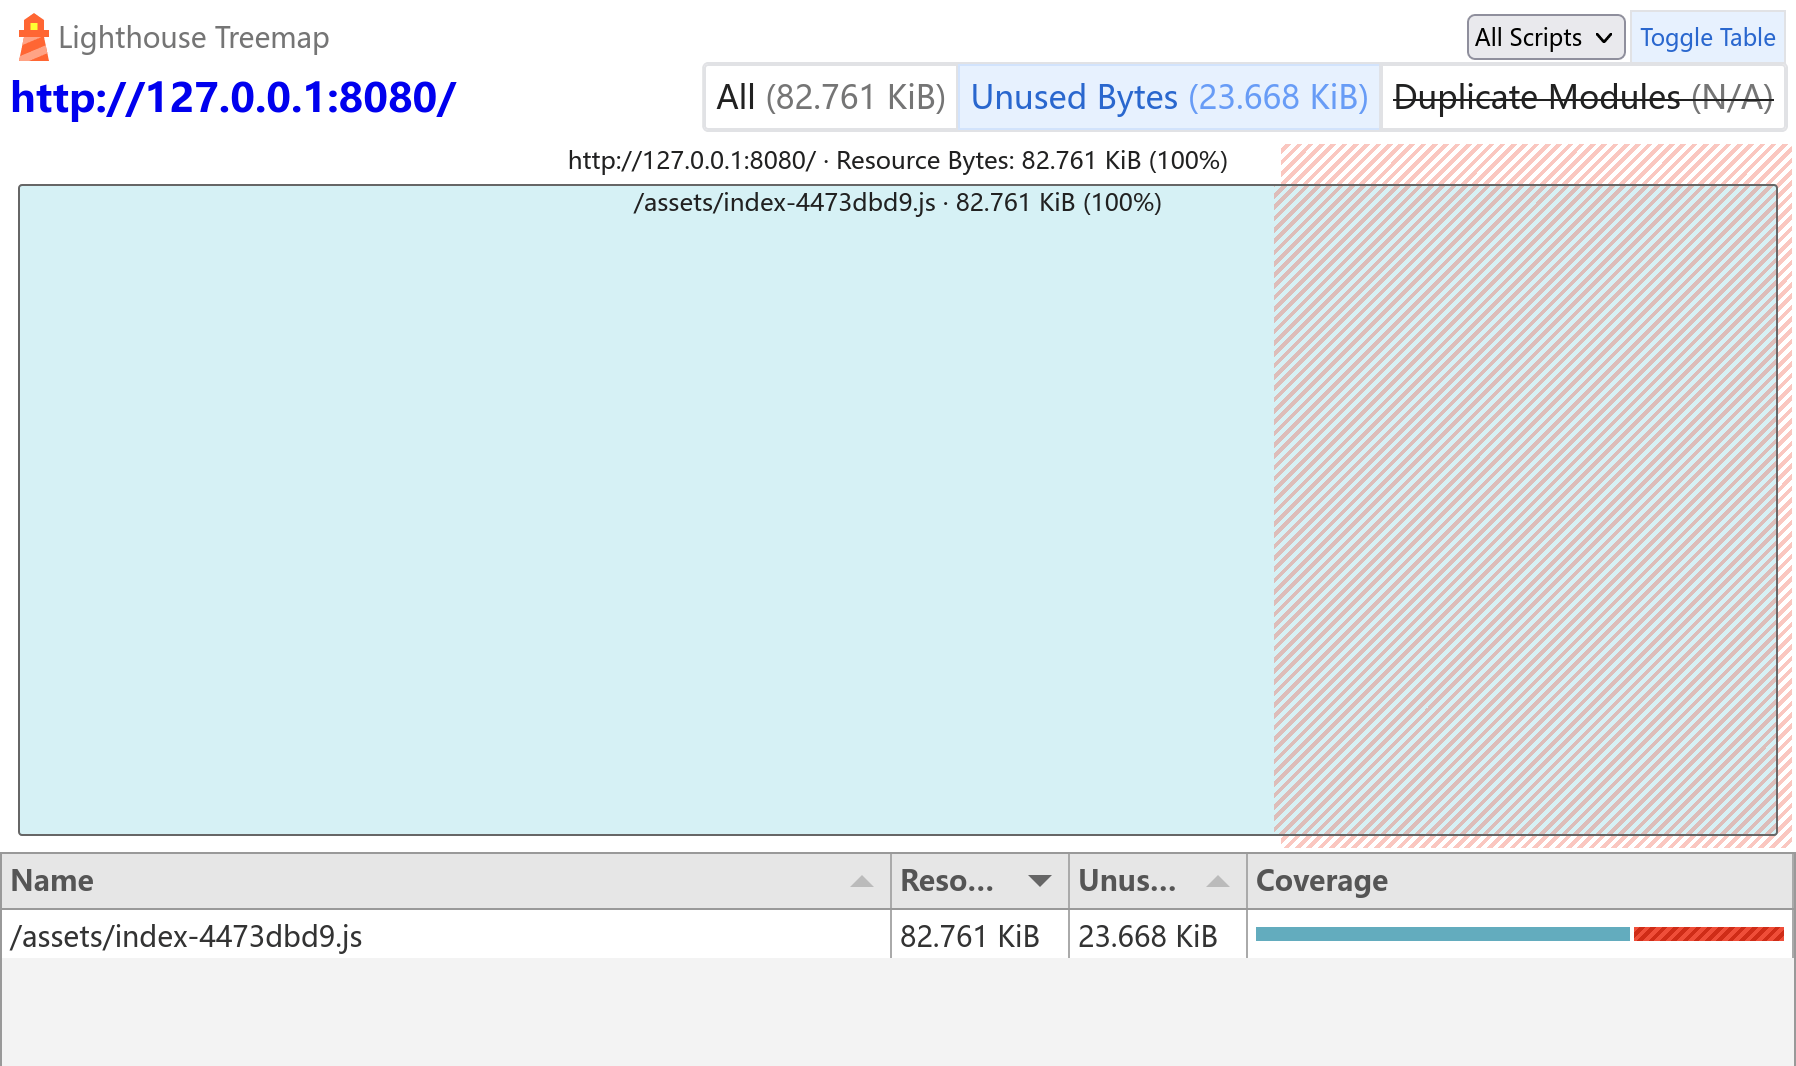Select the Duplicate Modules tab
1796x1066 pixels.
pos(1583,97)
